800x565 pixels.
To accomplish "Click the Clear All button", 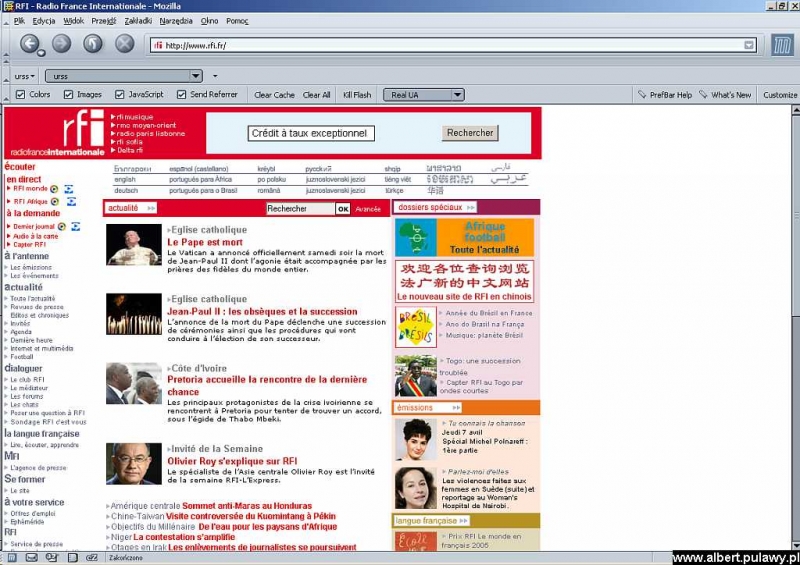I will [316, 95].
